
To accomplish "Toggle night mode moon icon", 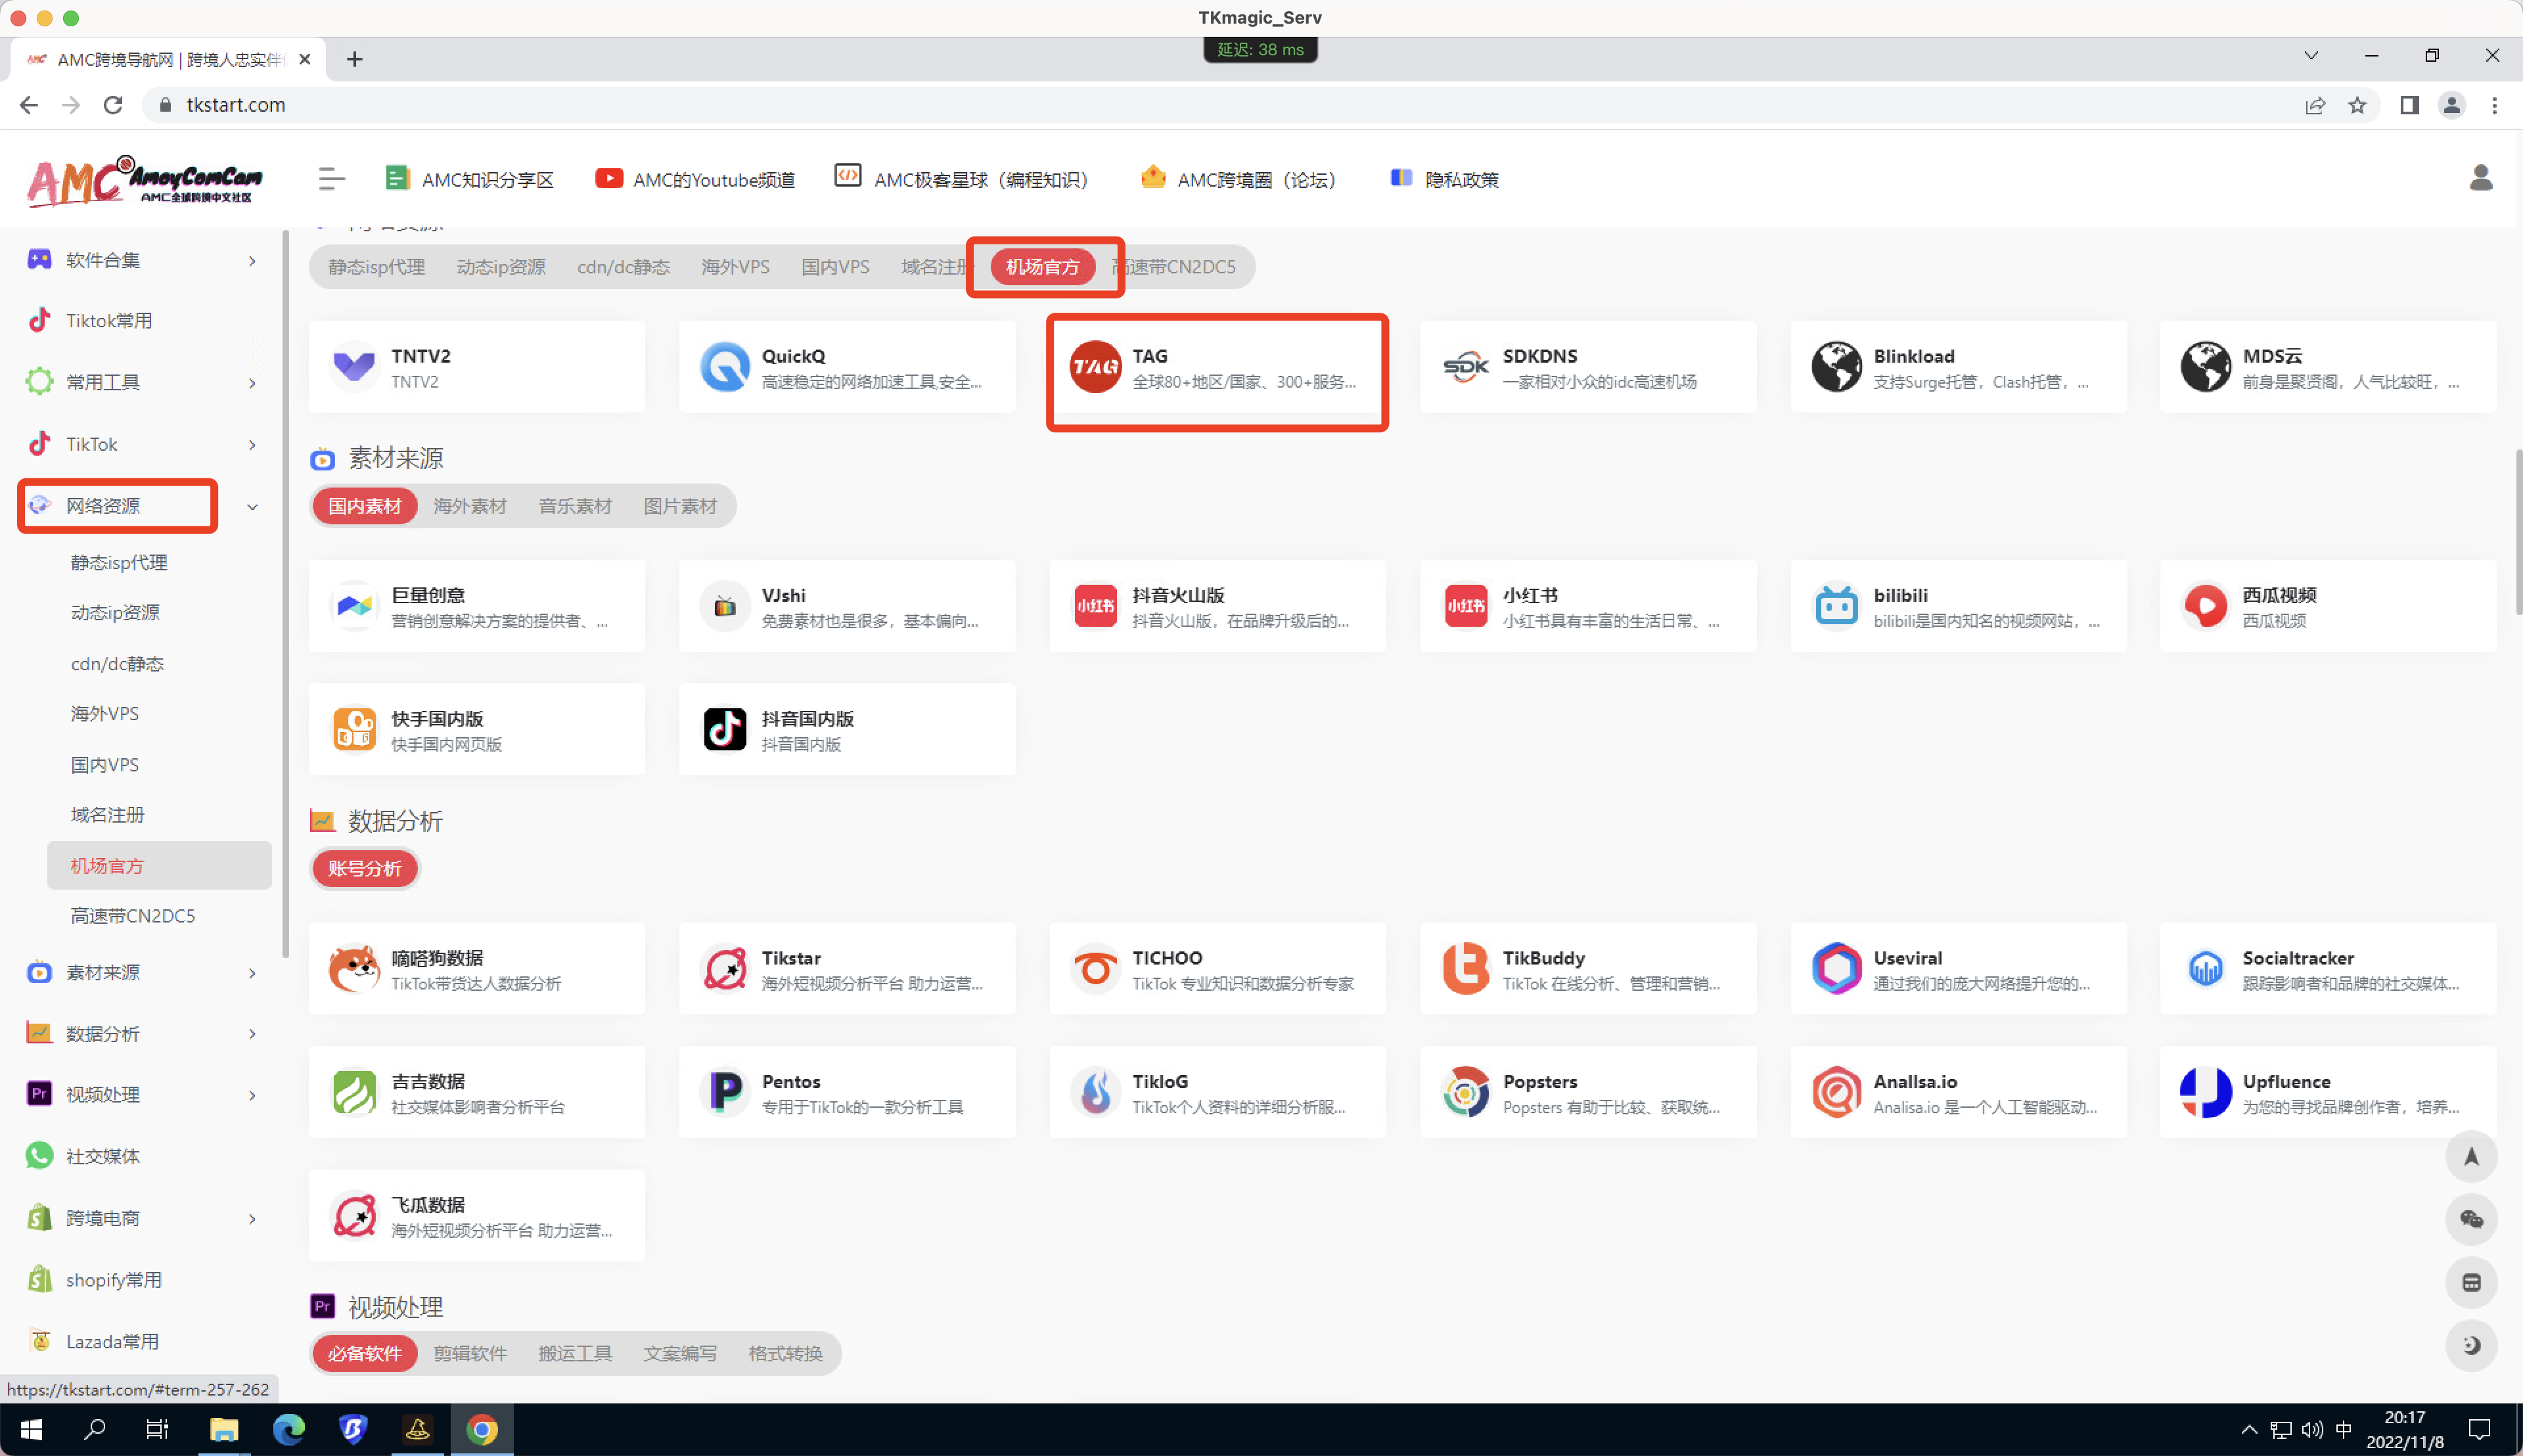I will (x=2470, y=1345).
